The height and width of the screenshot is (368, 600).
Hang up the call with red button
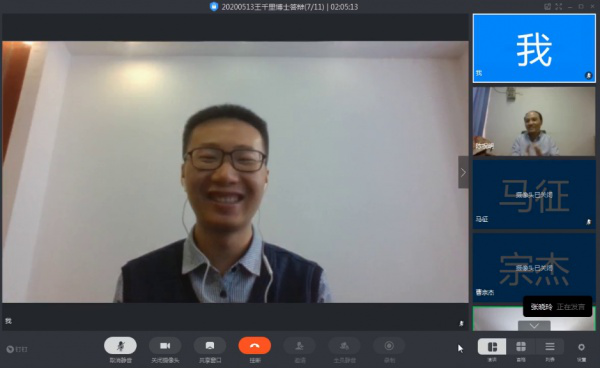[255, 346]
